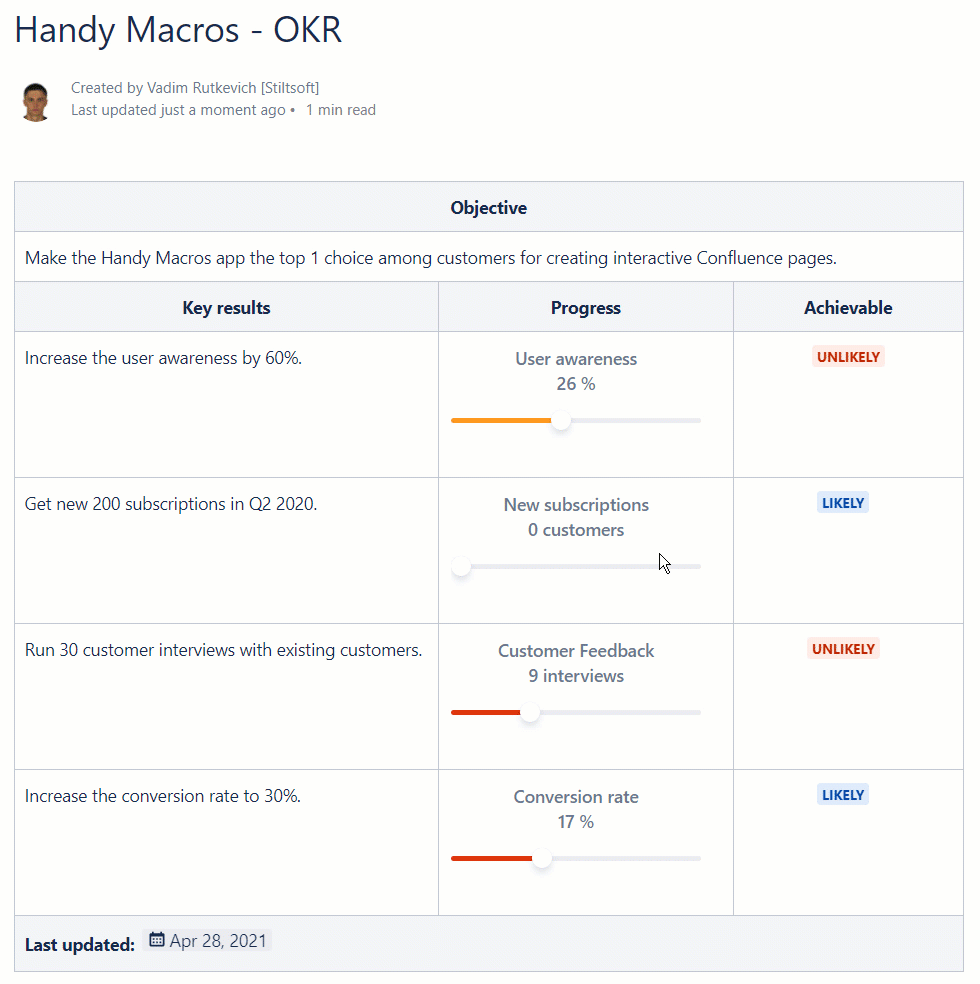
Task: Toggle the UNLIKELY status for user awareness
Action: (x=848, y=356)
